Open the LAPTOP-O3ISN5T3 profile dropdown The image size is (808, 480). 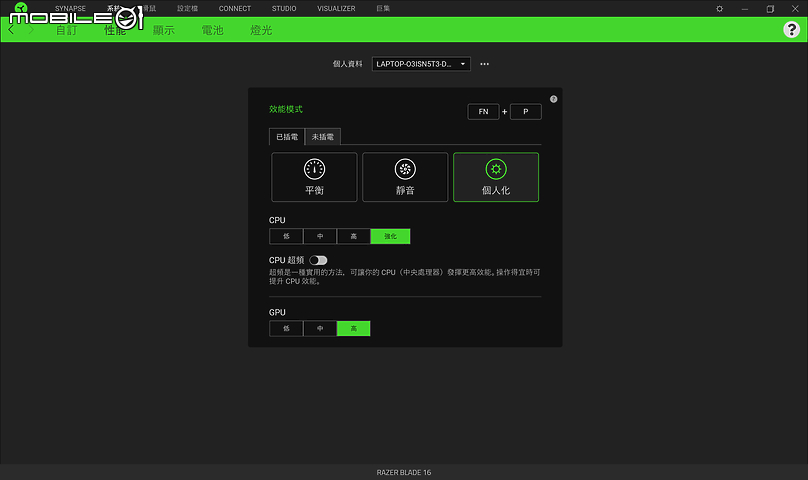(x=421, y=64)
